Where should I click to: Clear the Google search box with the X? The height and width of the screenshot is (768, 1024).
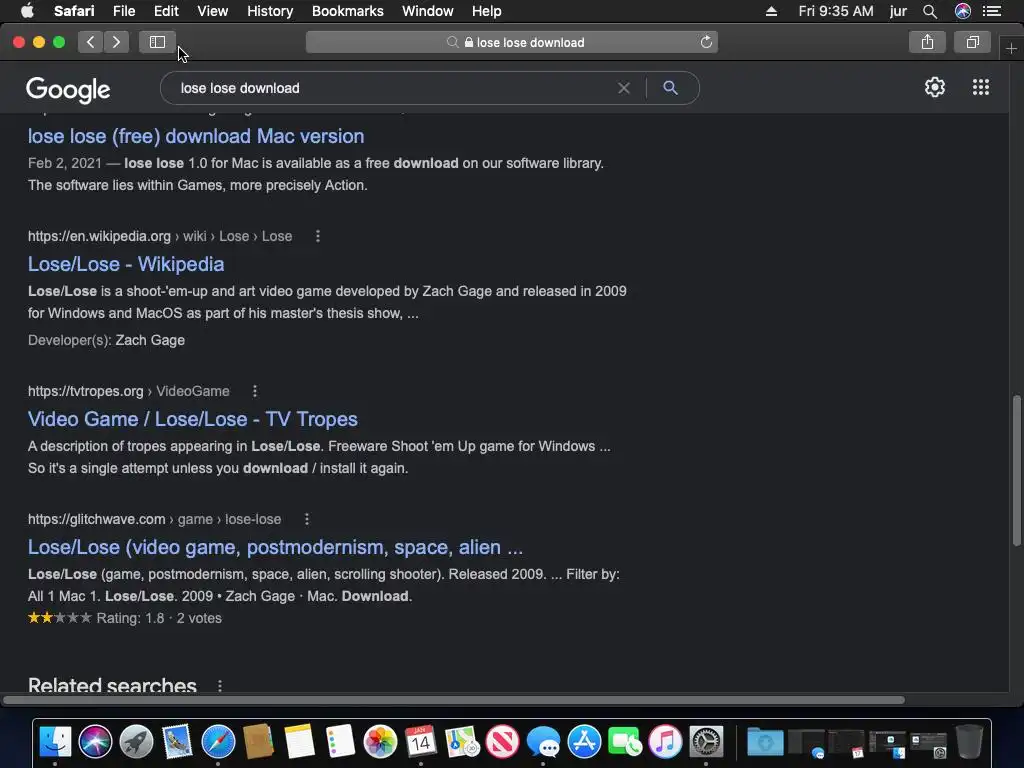click(624, 88)
